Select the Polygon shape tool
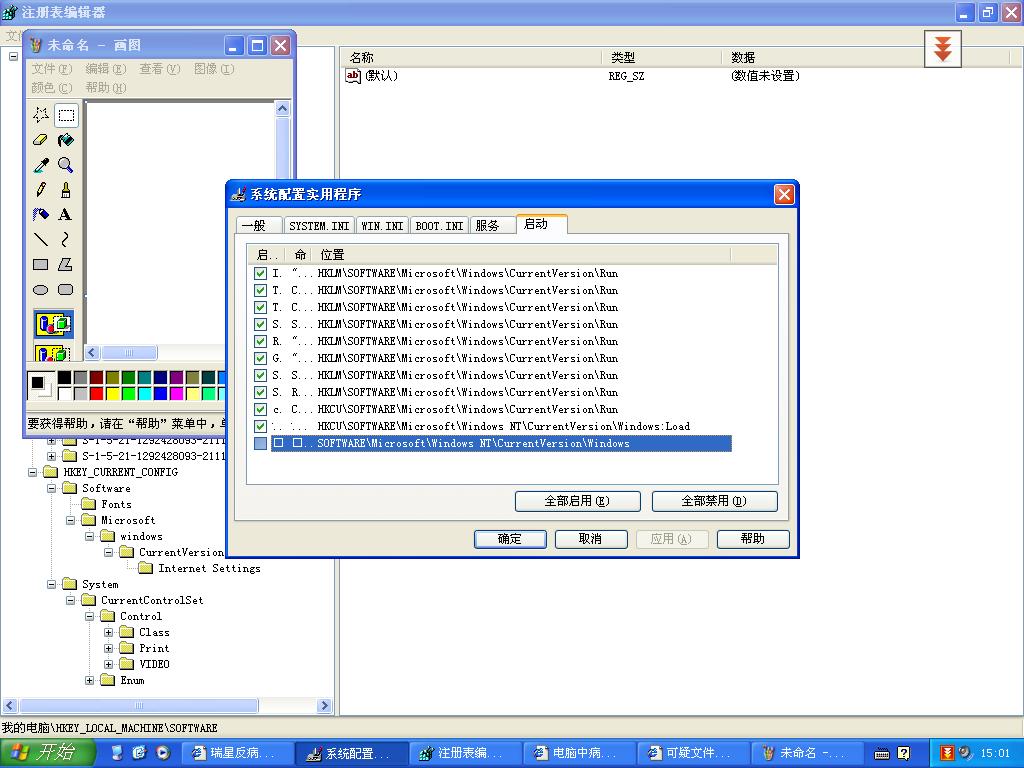Image resolution: width=1024 pixels, height=768 pixels. tap(66, 264)
